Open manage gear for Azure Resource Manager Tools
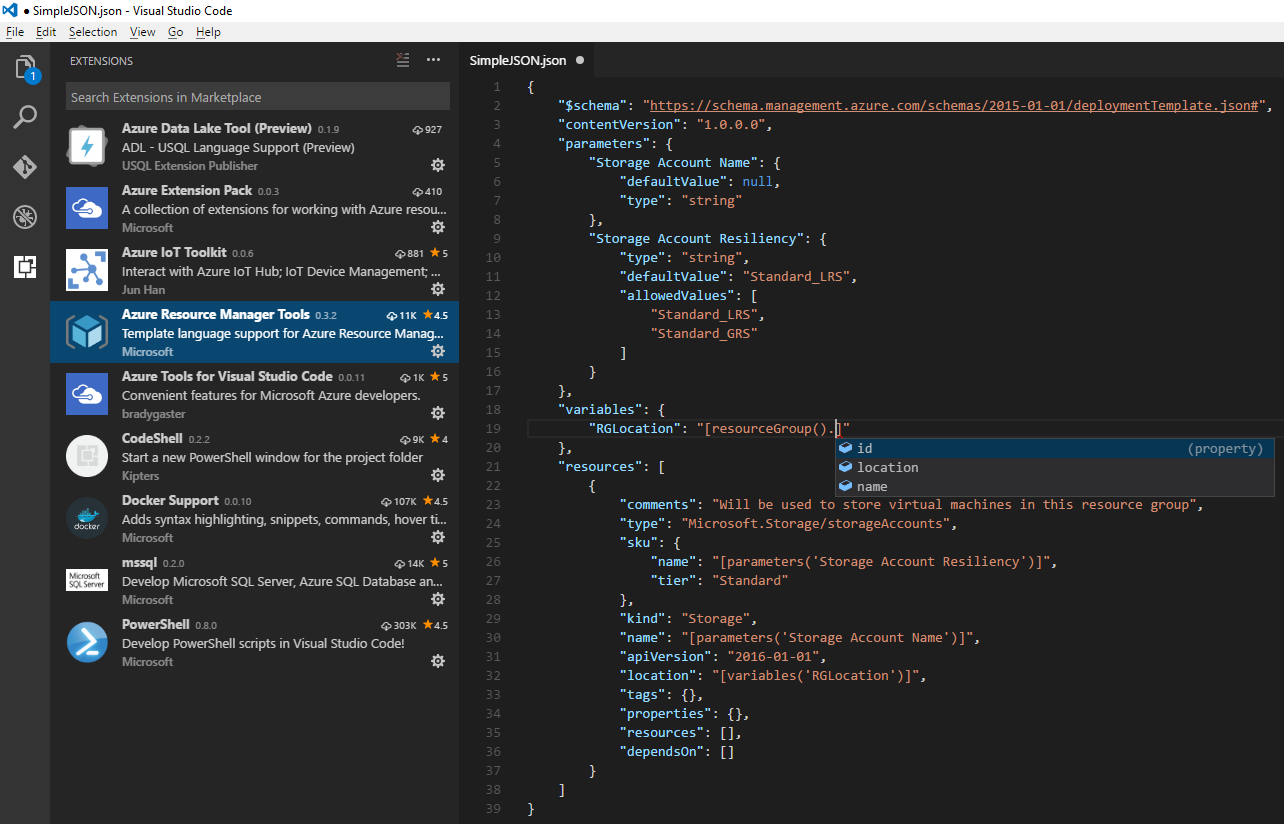 (x=437, y=351)
